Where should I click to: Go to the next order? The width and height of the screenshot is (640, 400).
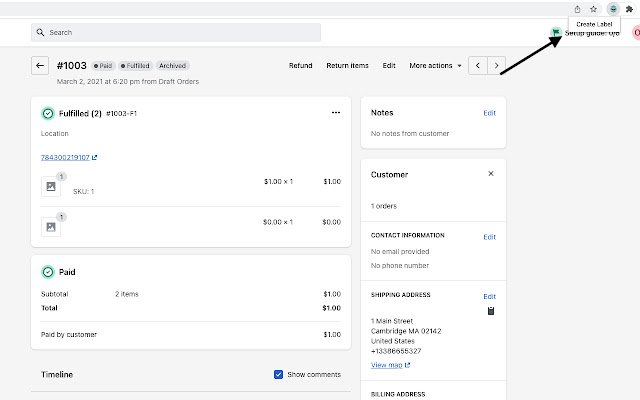tap(498, 66)
